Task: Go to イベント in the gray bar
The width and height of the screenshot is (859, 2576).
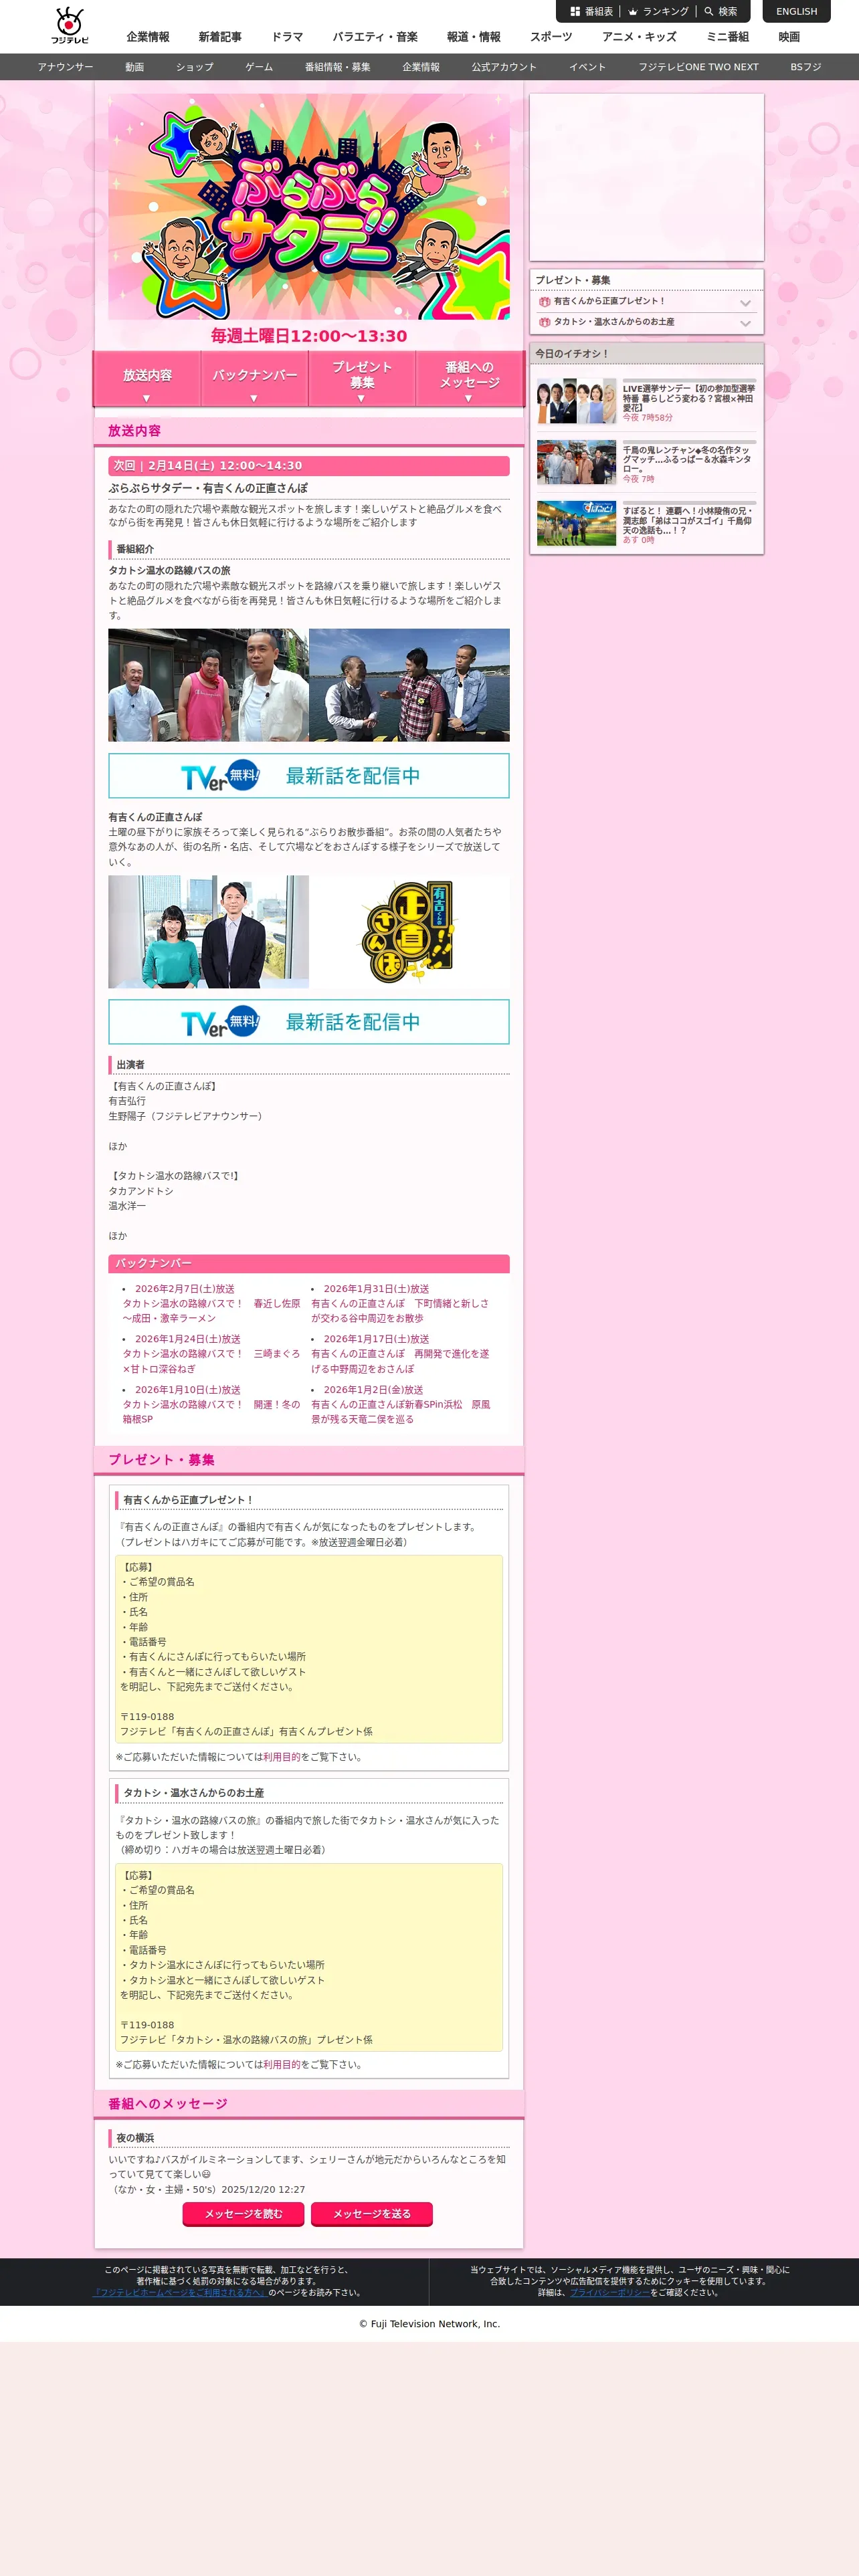Action: 587,67
